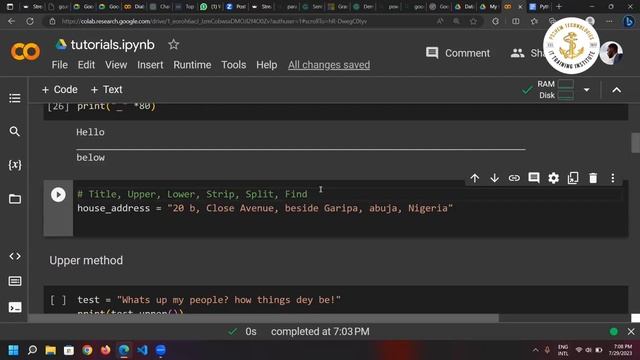This screenshot has width=640, height=360.
Task: Click the Hello output text
Action: (x=90, y=132)
